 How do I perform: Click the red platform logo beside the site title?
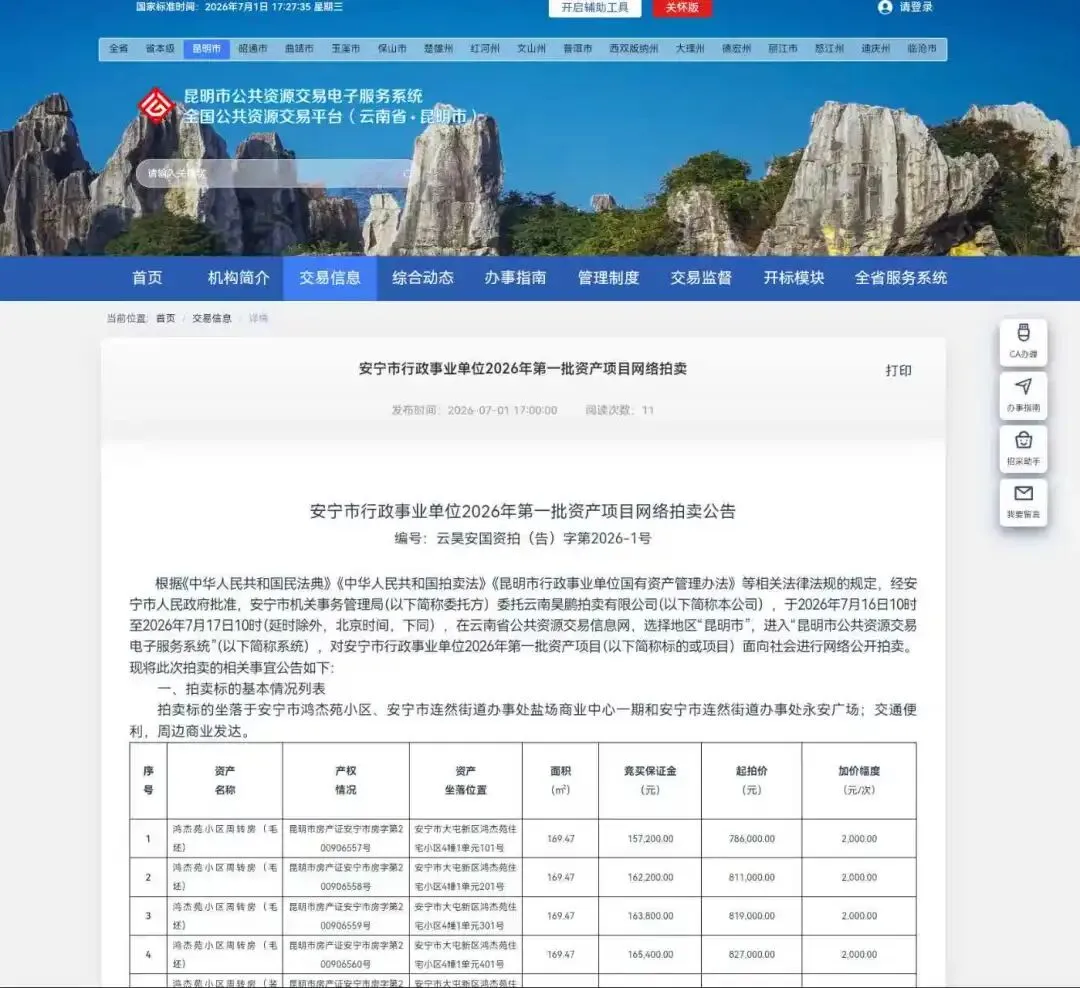pos(156,105)
